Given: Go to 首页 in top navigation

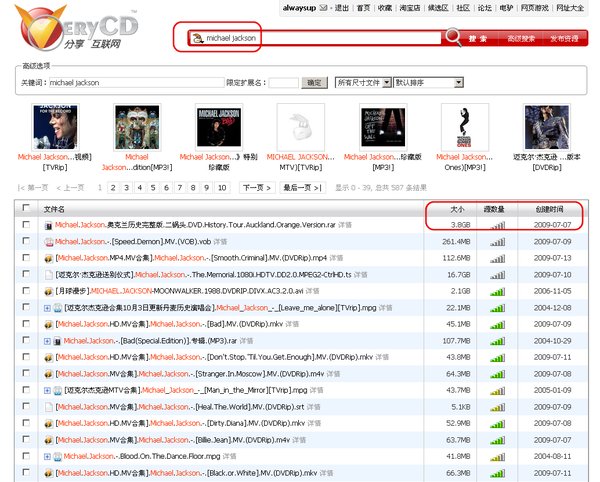Looking at the screenshot, I should pos(363,8).
